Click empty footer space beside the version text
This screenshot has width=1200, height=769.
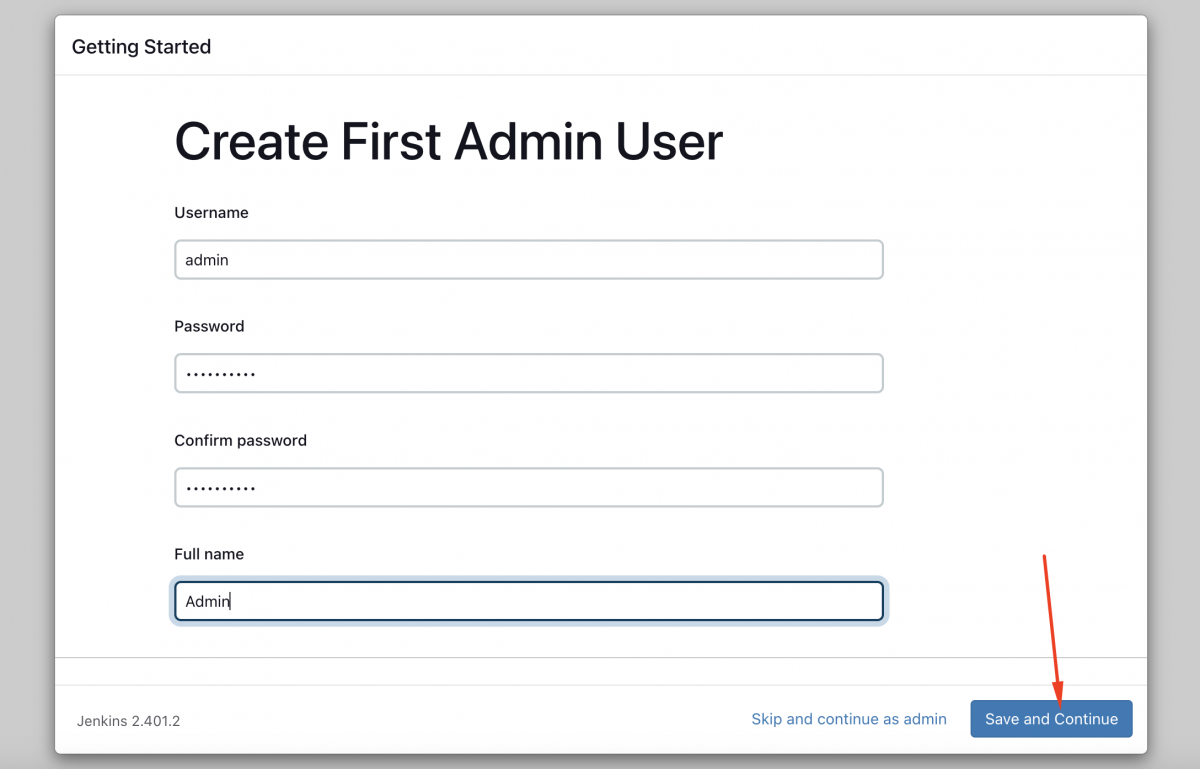coord(460,720)
